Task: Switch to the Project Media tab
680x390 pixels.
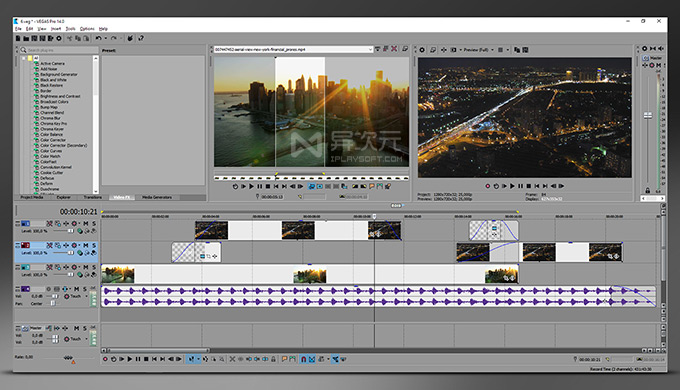Action: click(32, 197)
